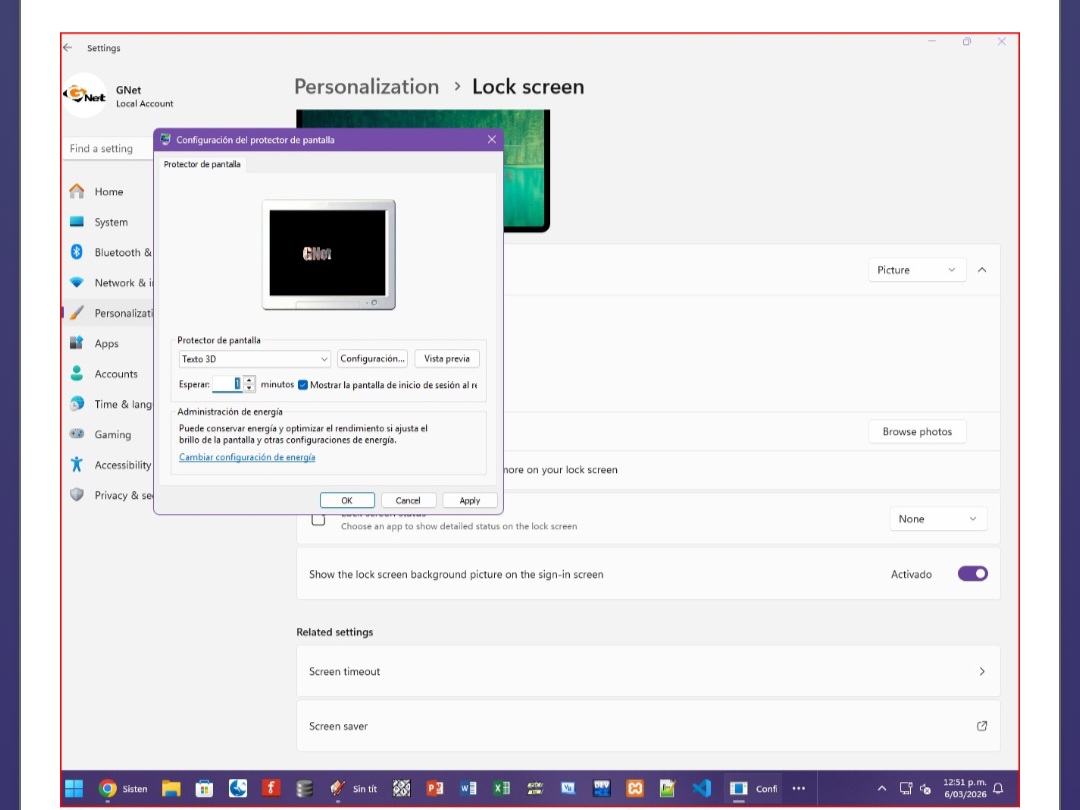Follow 'Cambiar configuración de energía' link
The width and height of the screenshot is (1080, 810).
tap(247, 457)
